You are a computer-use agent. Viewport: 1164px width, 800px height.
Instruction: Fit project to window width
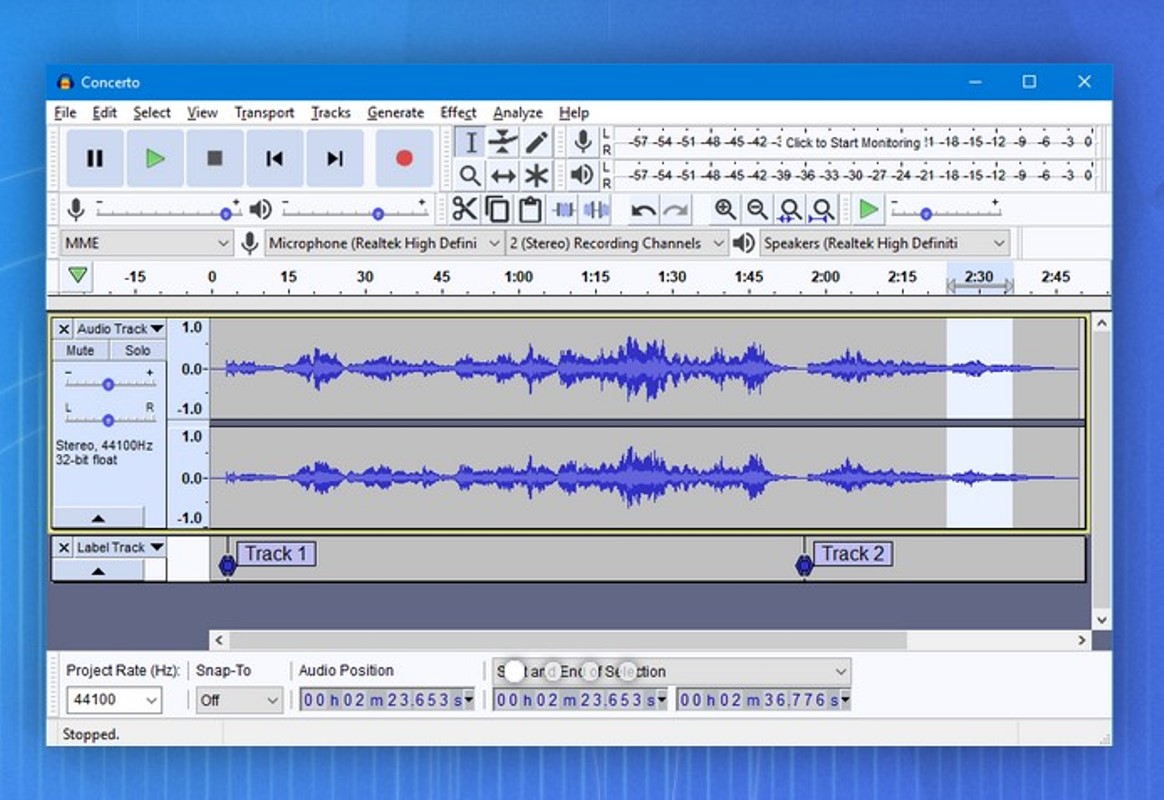[823, 210]
